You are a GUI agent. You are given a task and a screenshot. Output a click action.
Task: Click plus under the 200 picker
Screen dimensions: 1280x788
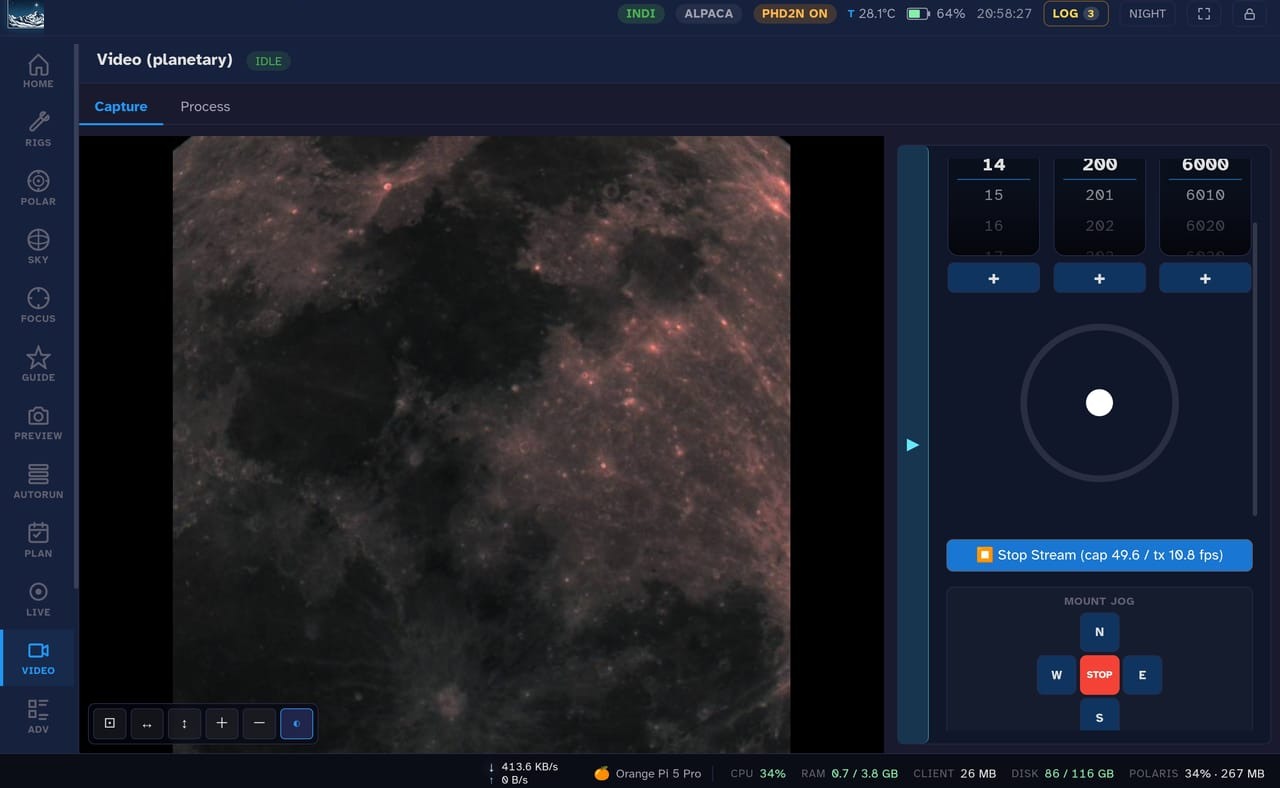pyautogui.click(x=1100, y=279)
